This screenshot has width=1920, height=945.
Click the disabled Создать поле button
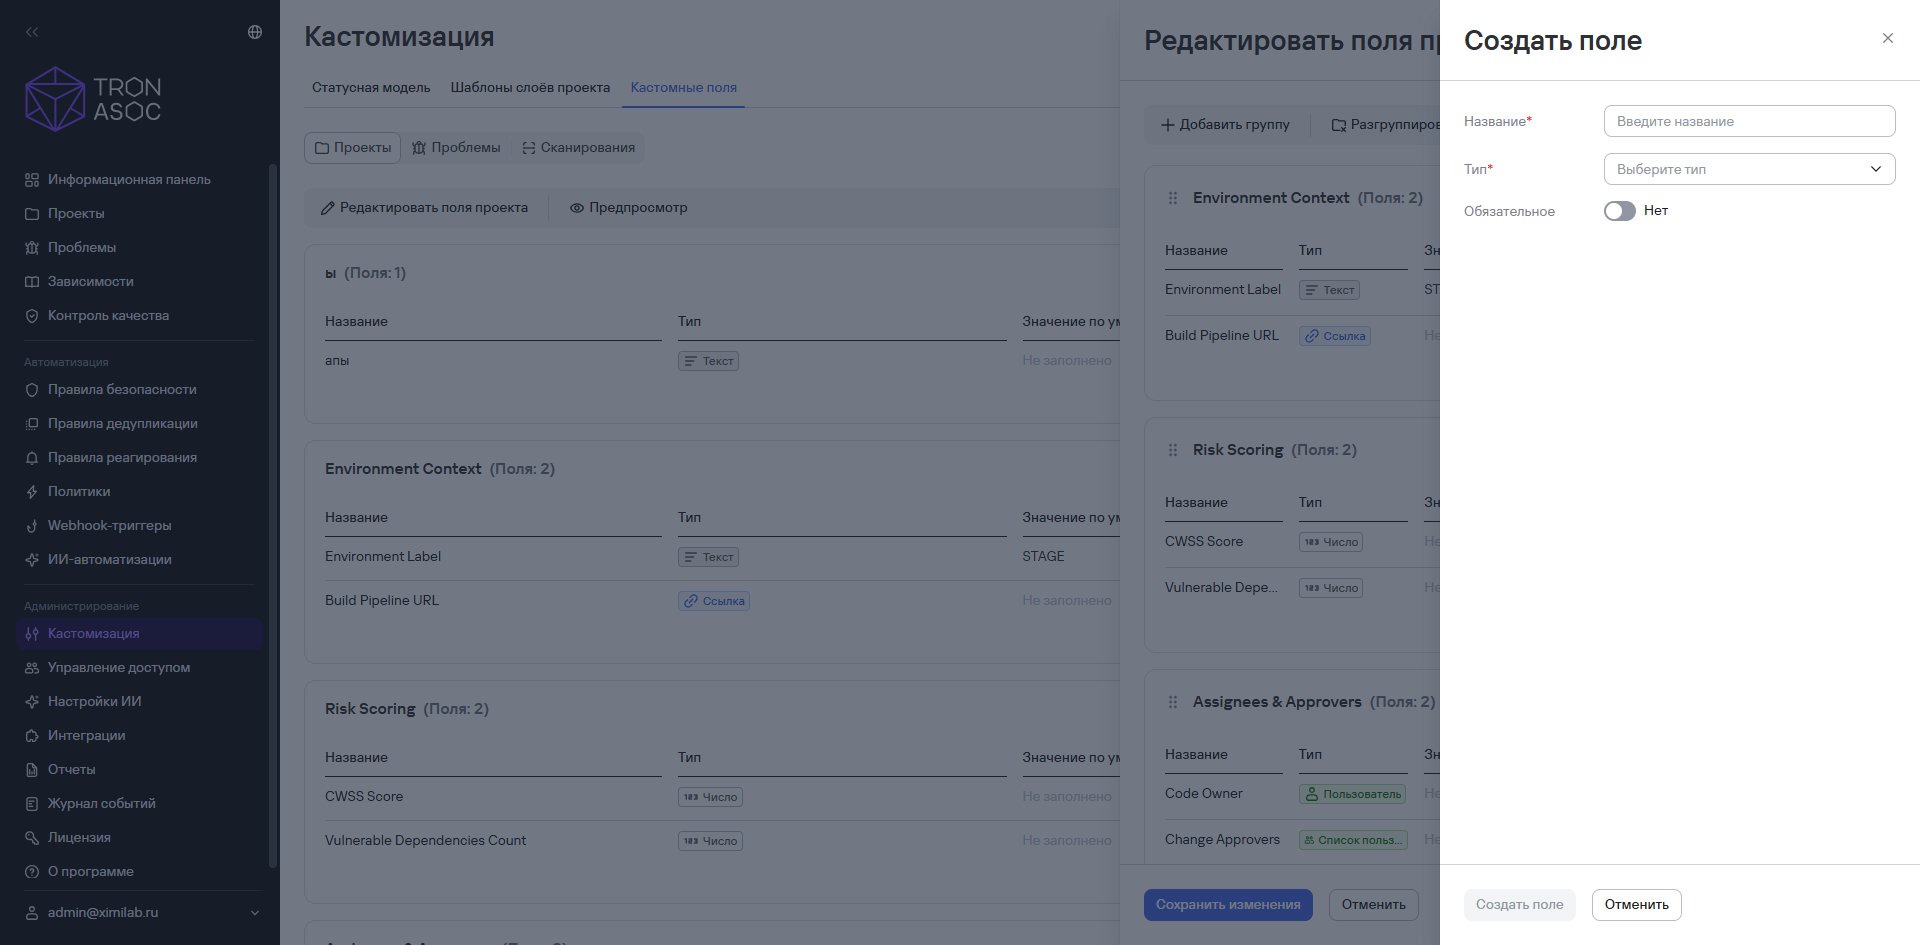1520,905
